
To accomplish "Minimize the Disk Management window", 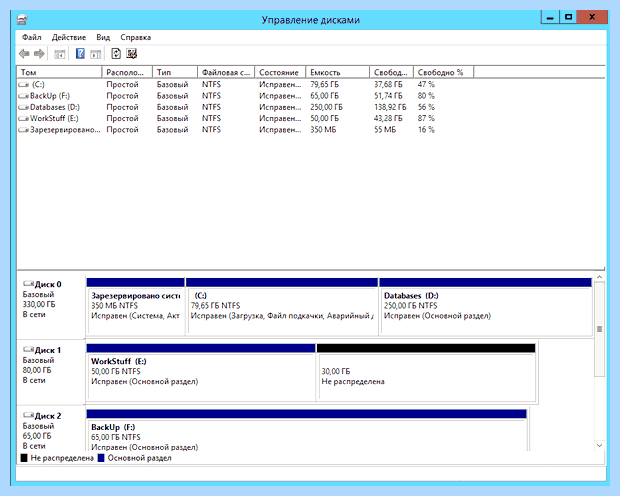I will tap(550, 17).
